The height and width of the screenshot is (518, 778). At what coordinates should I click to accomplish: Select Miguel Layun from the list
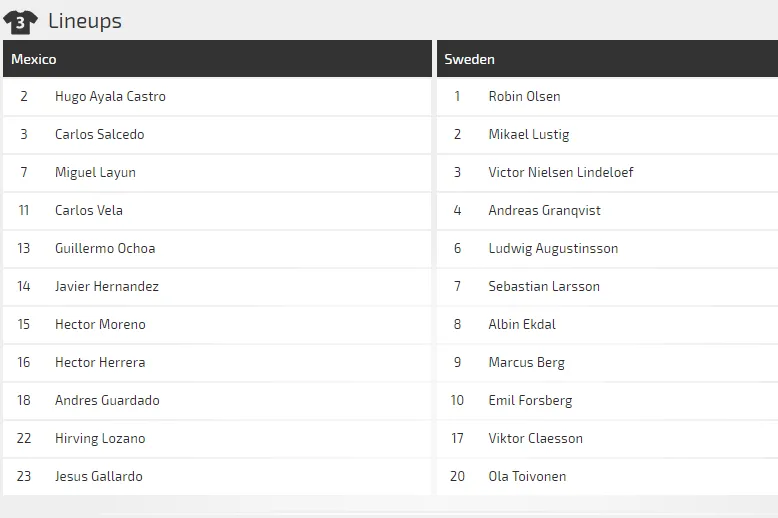pyautogui.click(x=95, y=173)
